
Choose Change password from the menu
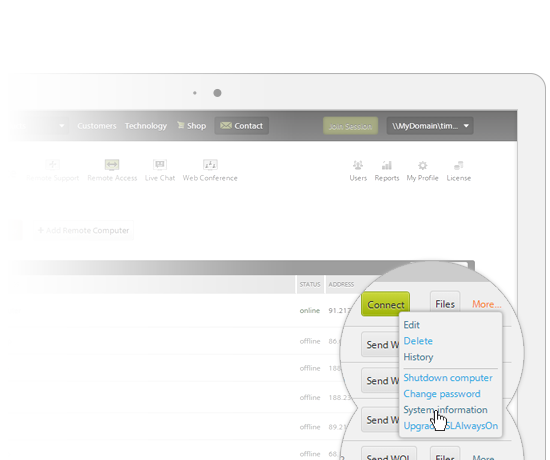tap(442, 394)
